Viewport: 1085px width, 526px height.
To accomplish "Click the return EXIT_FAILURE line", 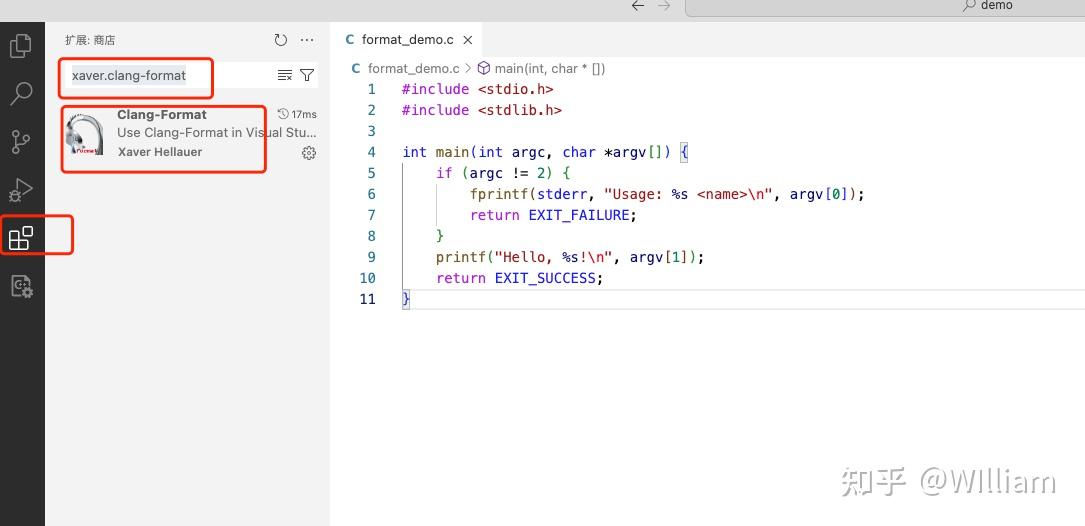I will tap(553, 215).
